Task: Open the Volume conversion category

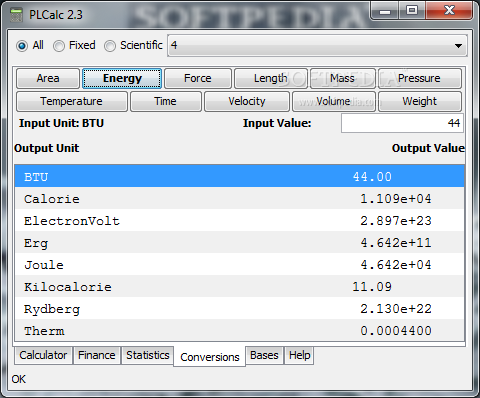Action: click(334, 101)
